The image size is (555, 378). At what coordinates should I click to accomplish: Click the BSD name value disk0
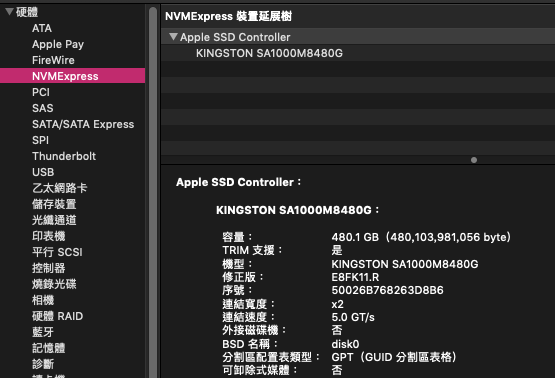[345, 344]
